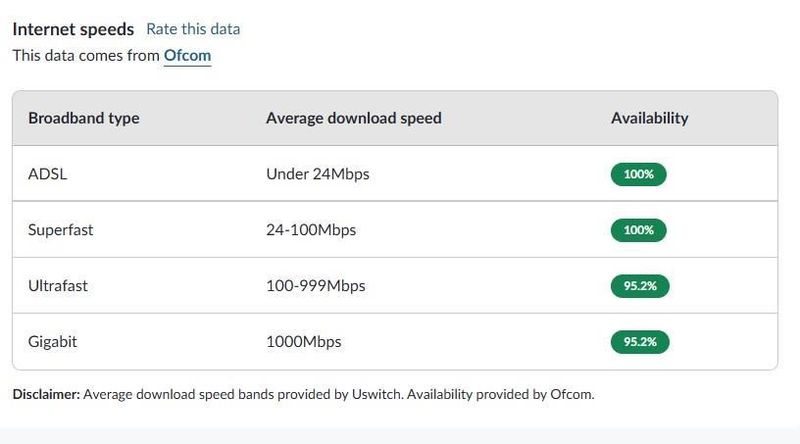Screen dimensions: 800x444
Task: Click the Under 24Mbps speed cell
Action: (317, 174)
